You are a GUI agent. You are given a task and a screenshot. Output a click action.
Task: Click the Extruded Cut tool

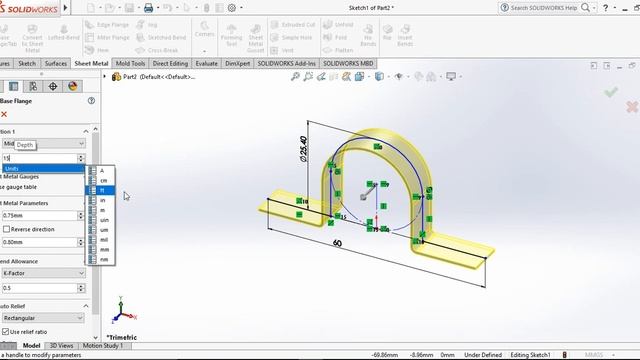[x=293, y=25]
